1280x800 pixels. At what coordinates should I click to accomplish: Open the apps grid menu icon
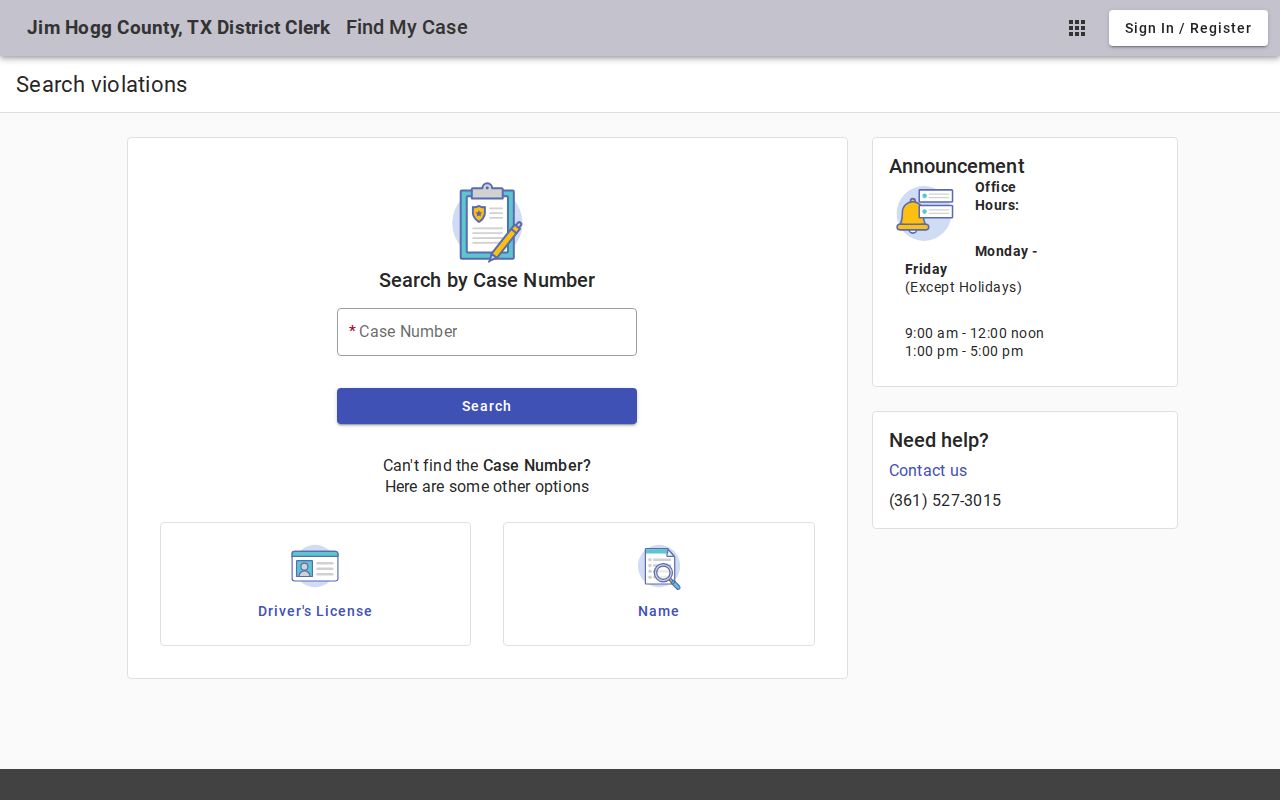(1077, 28)
